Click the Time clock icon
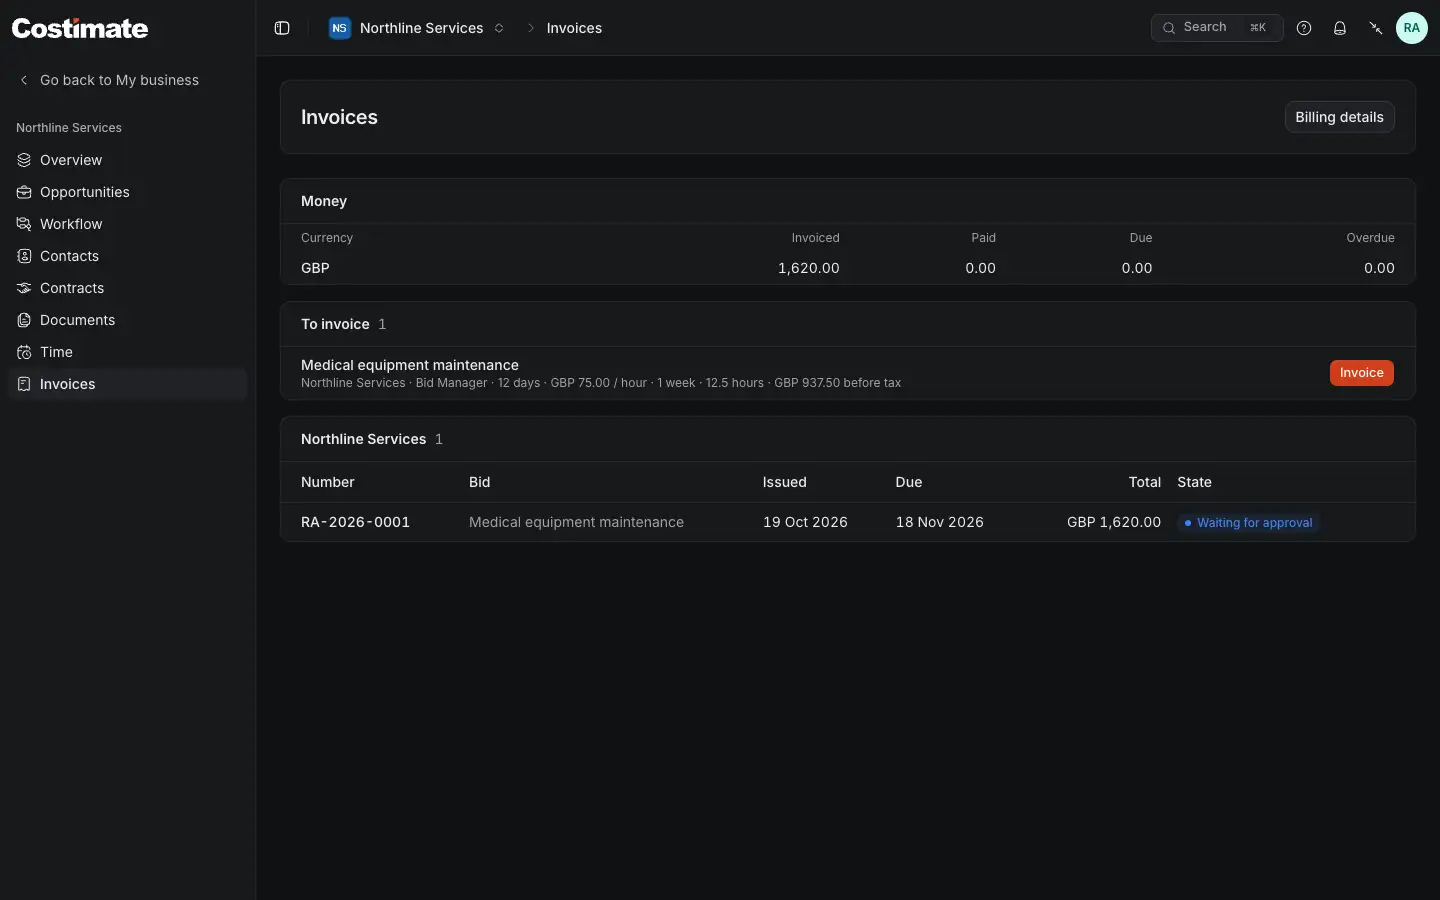Viewport: 1440px width, 900px height. point(24,352)
